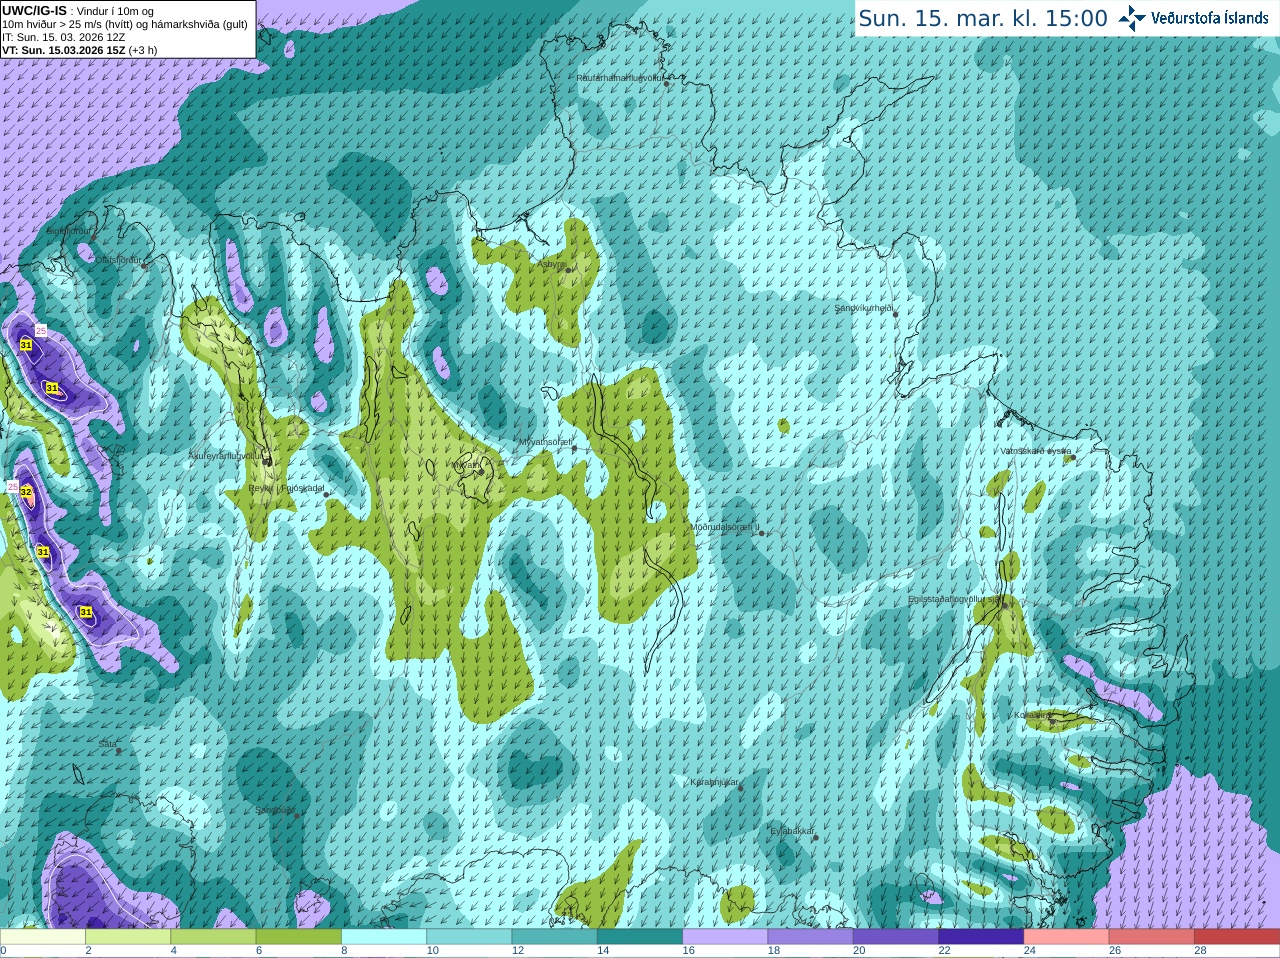The image size is (1280, 958).
Task: Click the 'VT: Sun. 15.03.2026 15Z (+3 h)' line
Action: tap(80, 50)
